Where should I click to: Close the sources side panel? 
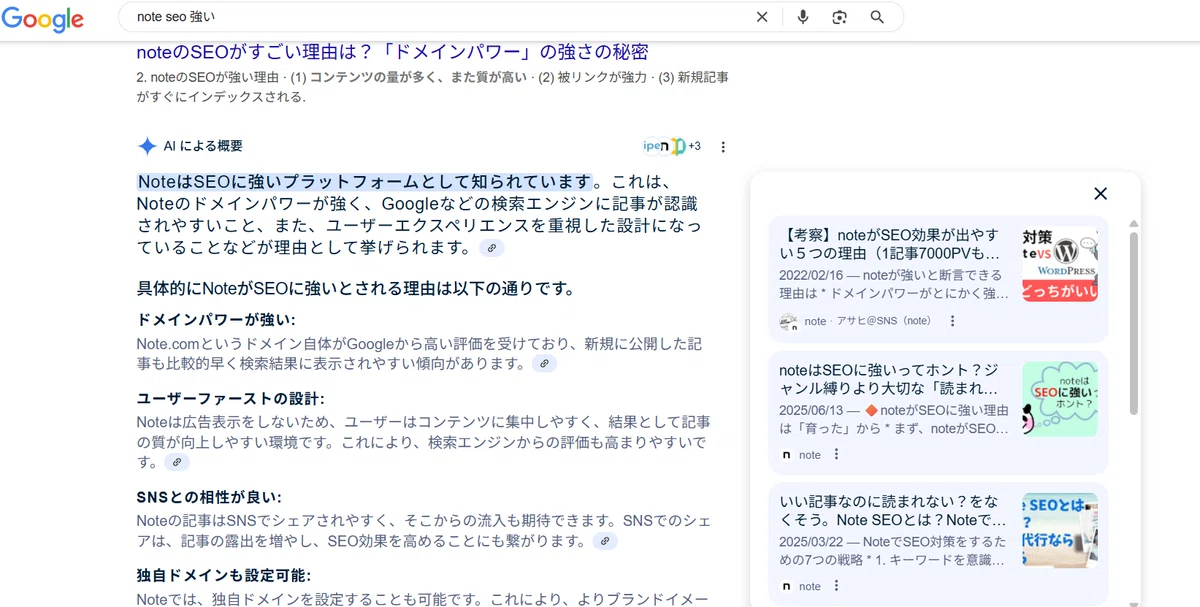(x=1100, y=194)
